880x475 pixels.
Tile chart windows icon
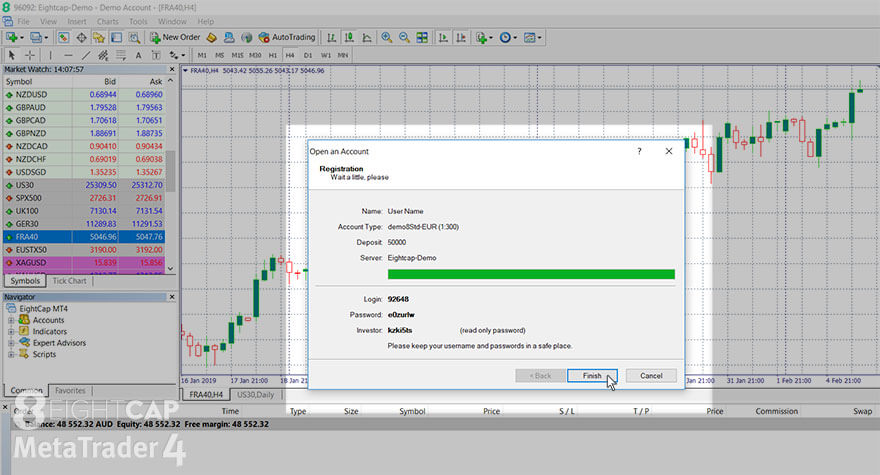[x=422, y=38]
